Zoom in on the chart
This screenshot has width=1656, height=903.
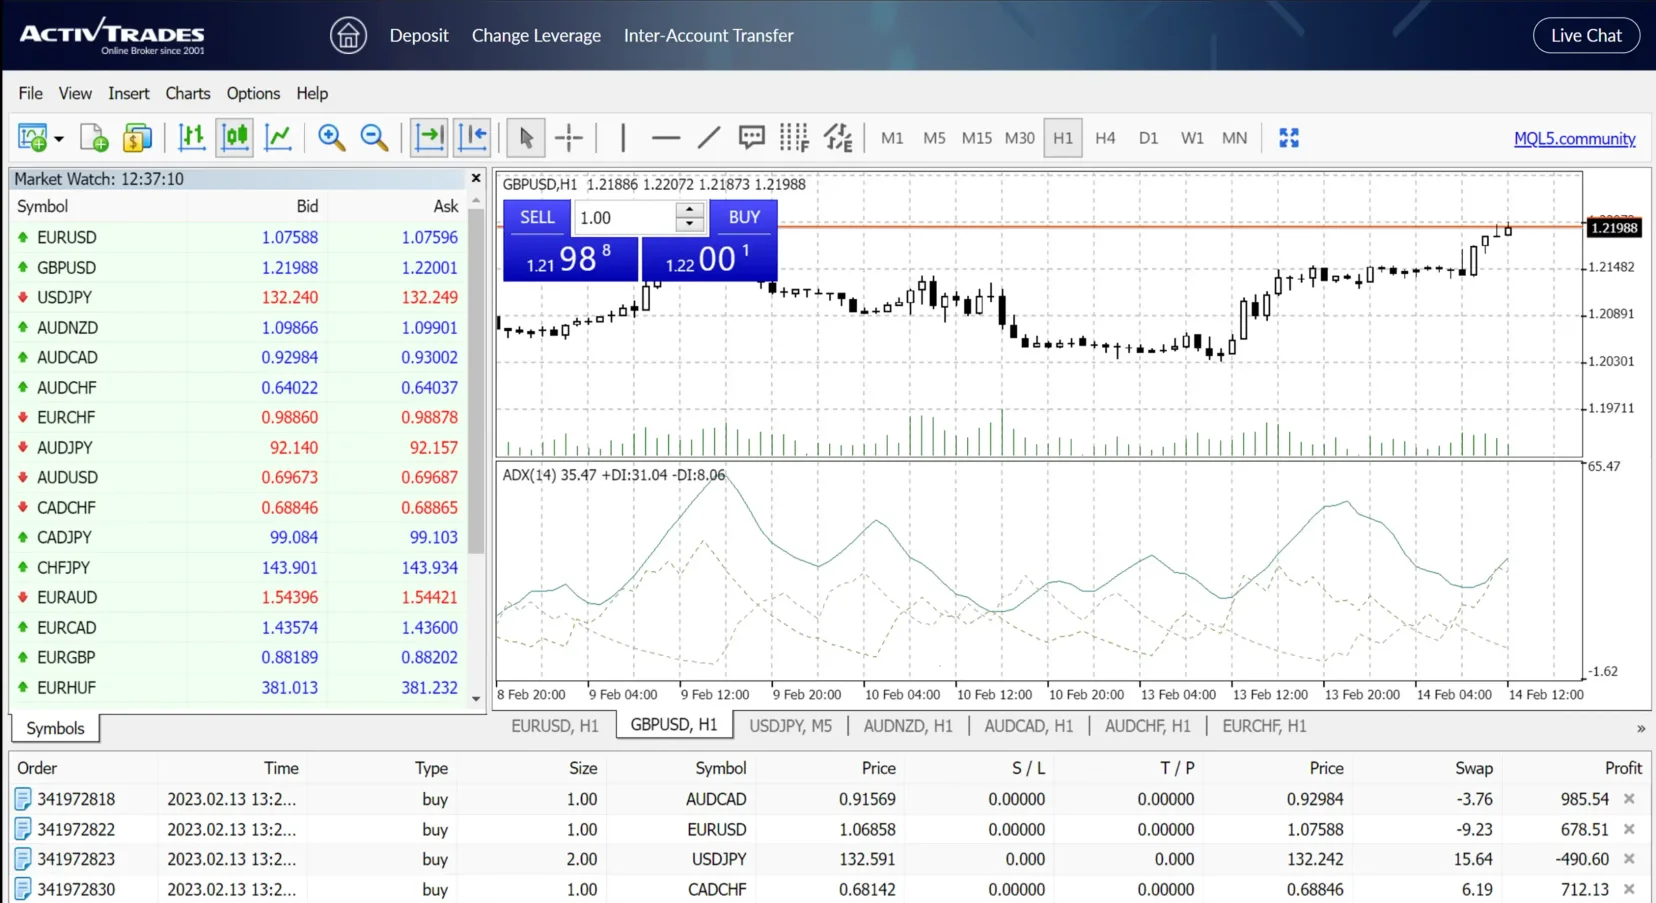click(331, 138)
